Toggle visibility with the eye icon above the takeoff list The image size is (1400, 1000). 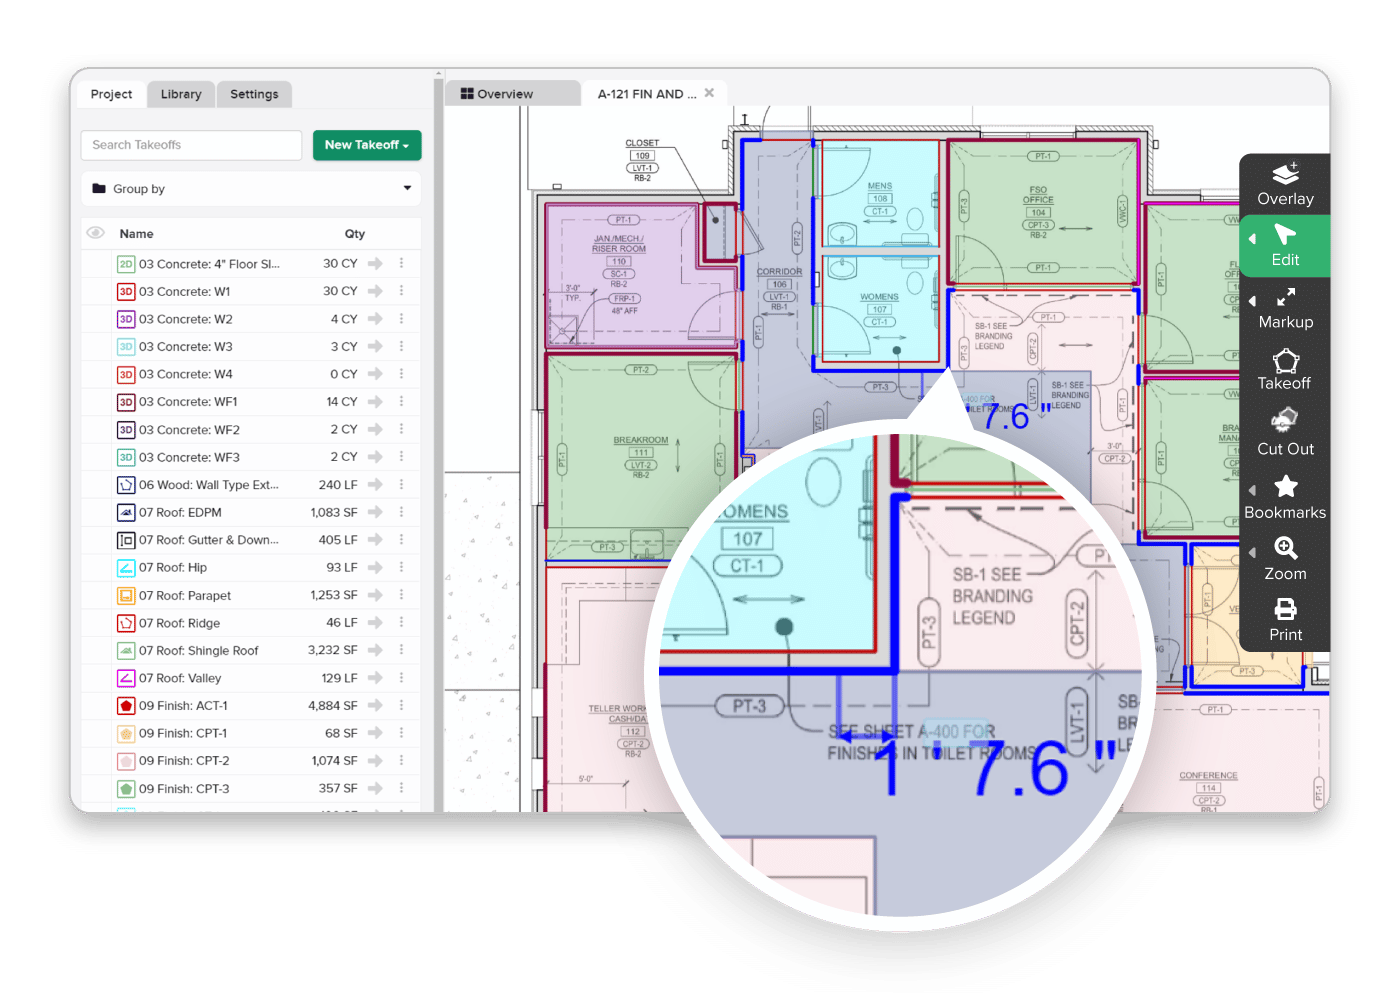pyautogui.click(x=95, y=232)
